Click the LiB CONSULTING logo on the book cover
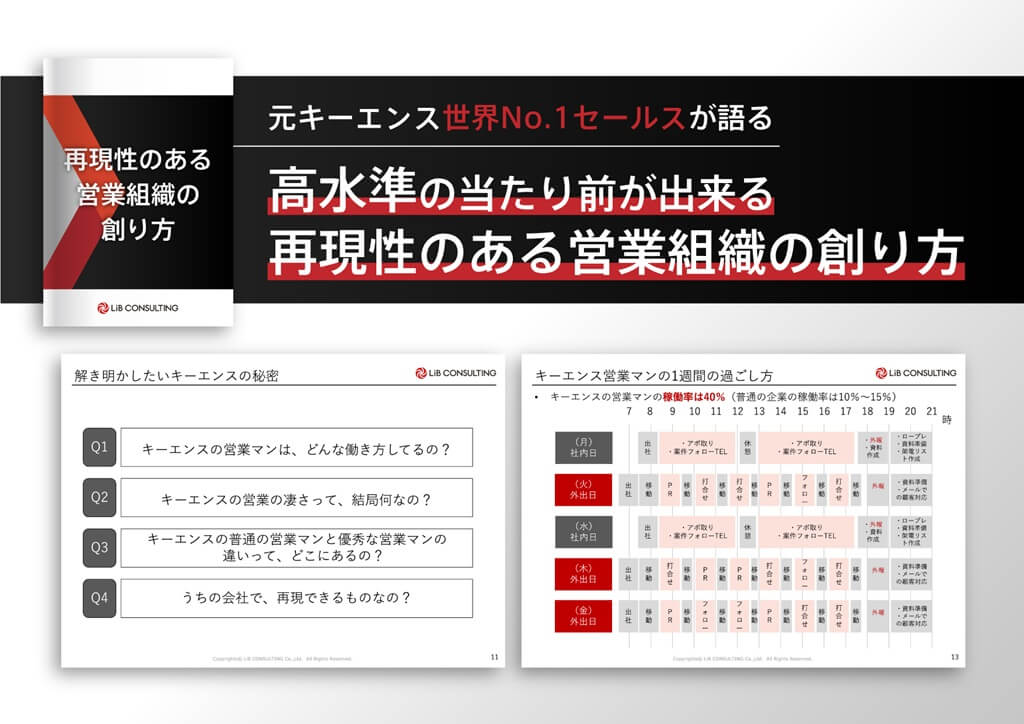The image size is (1024, 724). click(x=137, y=308)
